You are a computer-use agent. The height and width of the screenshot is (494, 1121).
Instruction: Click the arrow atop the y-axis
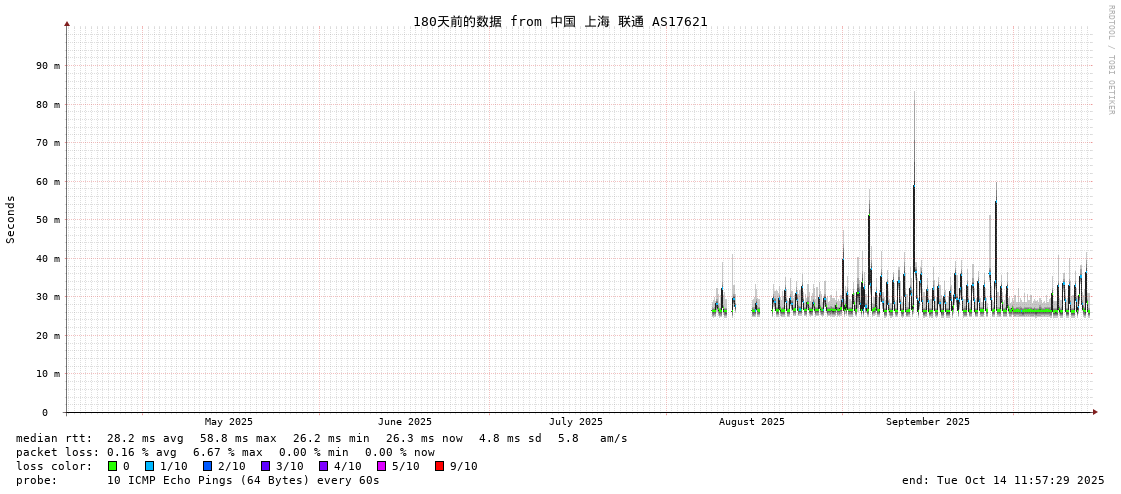(x=67, y=23)
